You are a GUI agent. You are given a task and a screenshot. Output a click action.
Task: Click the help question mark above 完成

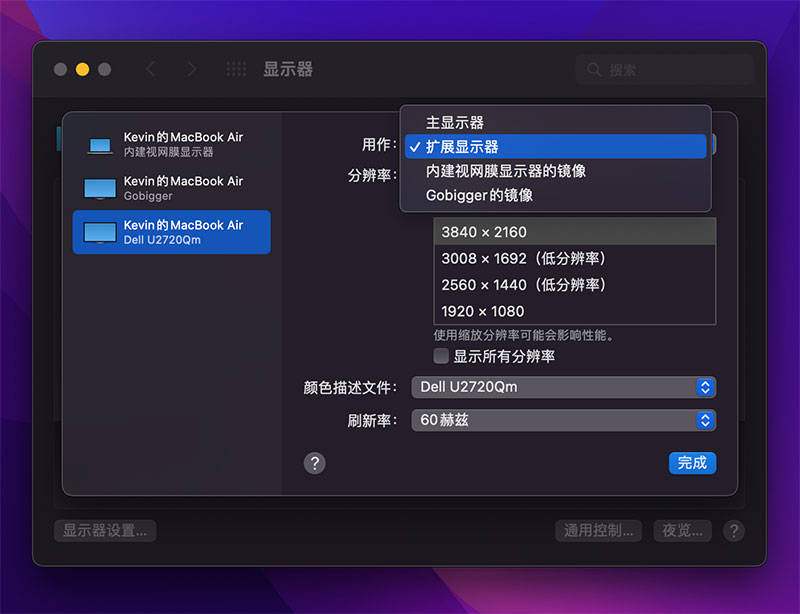point(315,463)
